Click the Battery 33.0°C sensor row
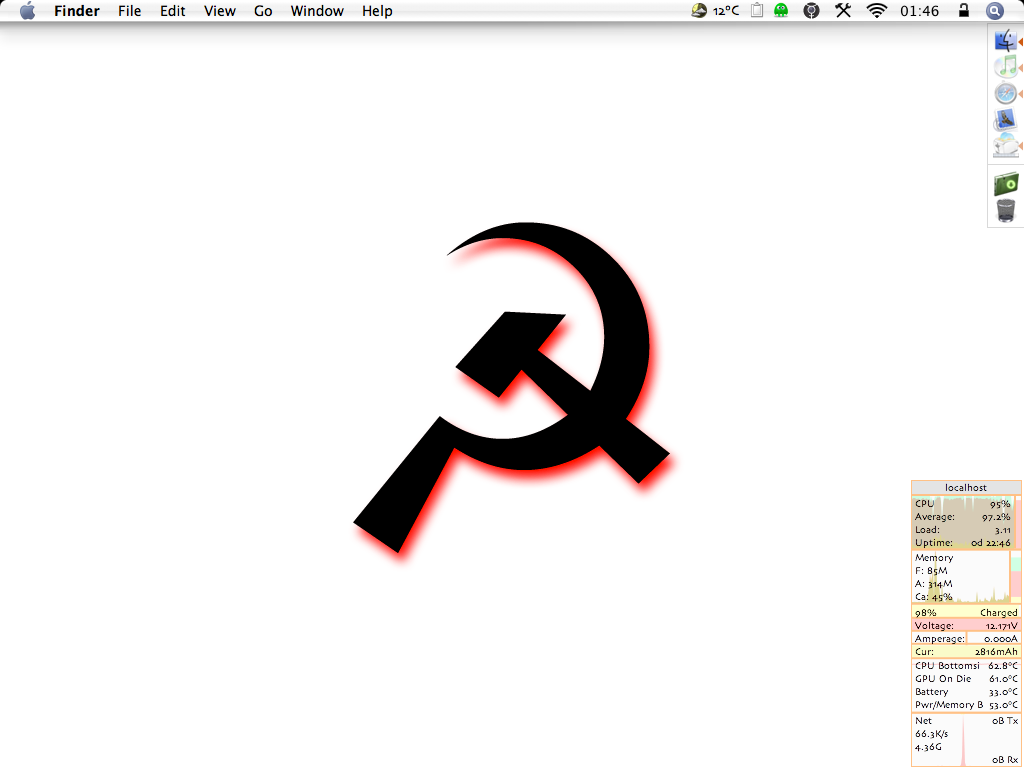The image size is (1024, 768). [x=966, y=692]
